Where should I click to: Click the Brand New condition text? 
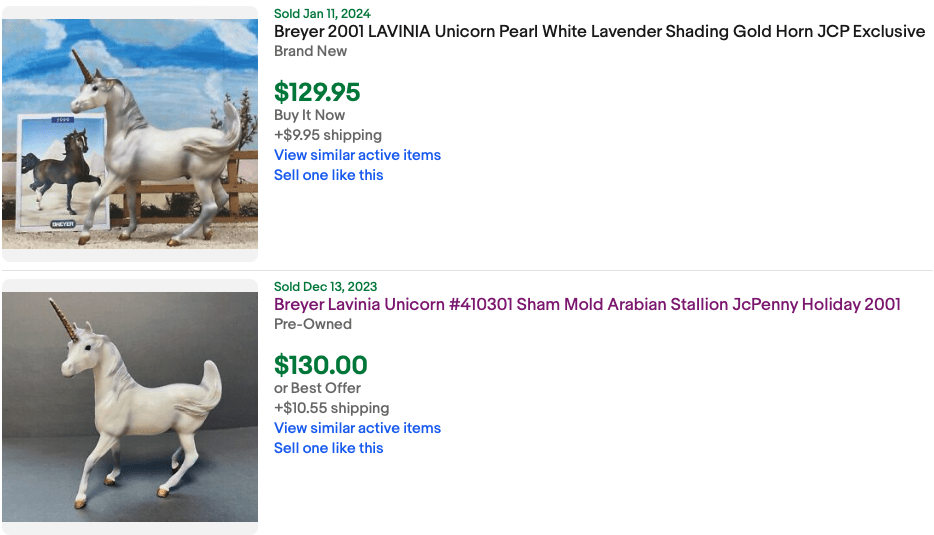point(310,51)
